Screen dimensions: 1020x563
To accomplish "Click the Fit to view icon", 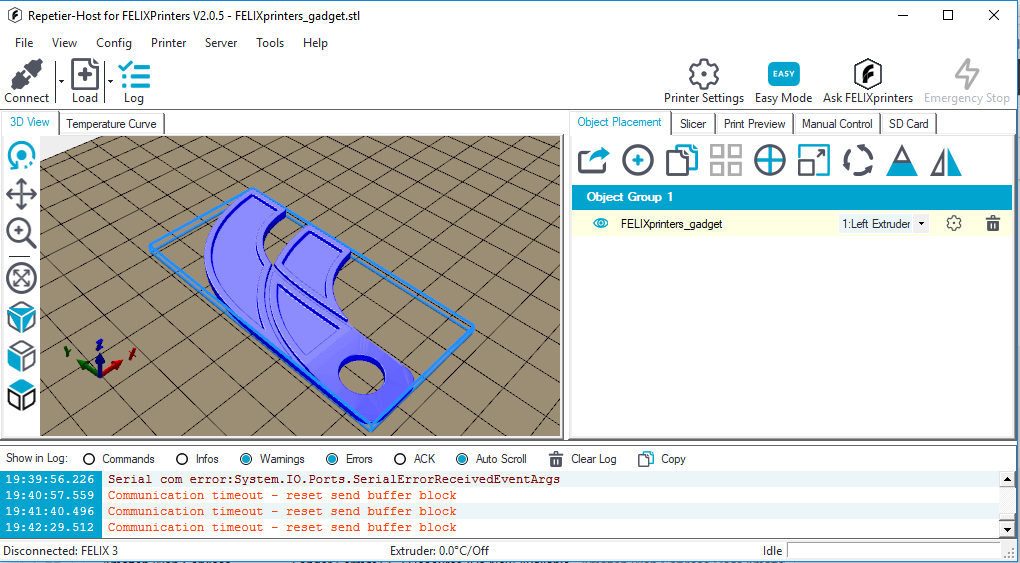I will 21,279.
